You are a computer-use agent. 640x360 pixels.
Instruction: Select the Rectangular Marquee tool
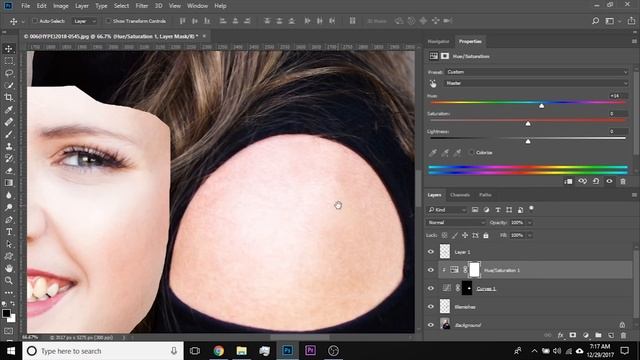coord(9,61)
